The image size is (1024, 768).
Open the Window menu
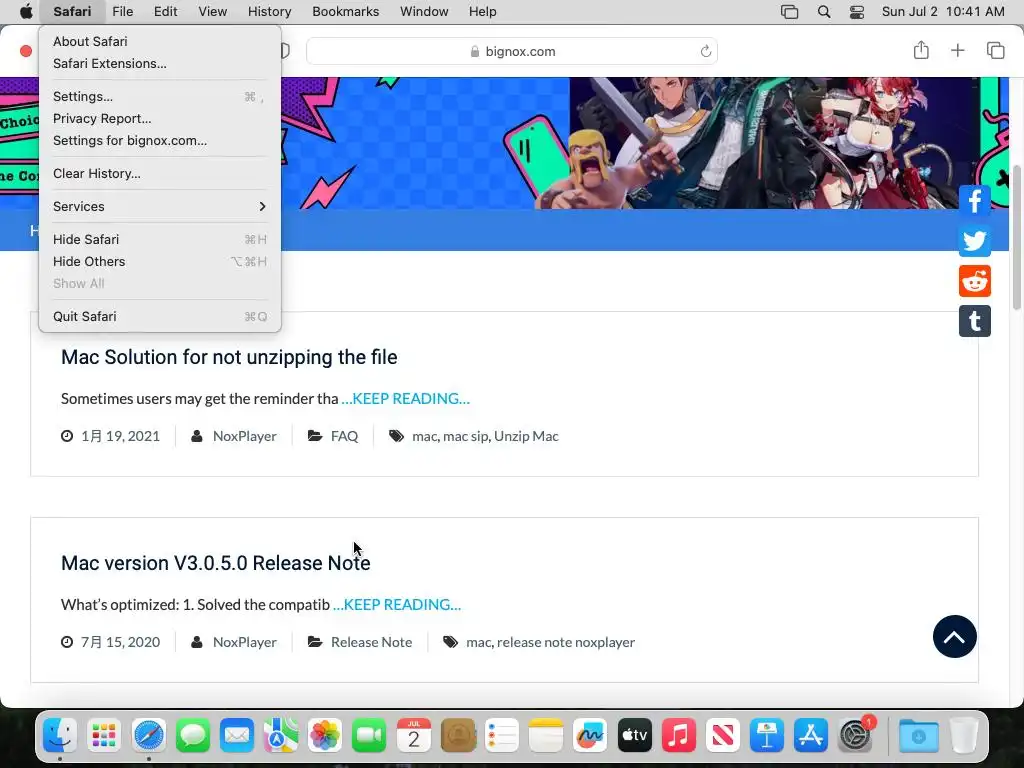tap(424, 12)
